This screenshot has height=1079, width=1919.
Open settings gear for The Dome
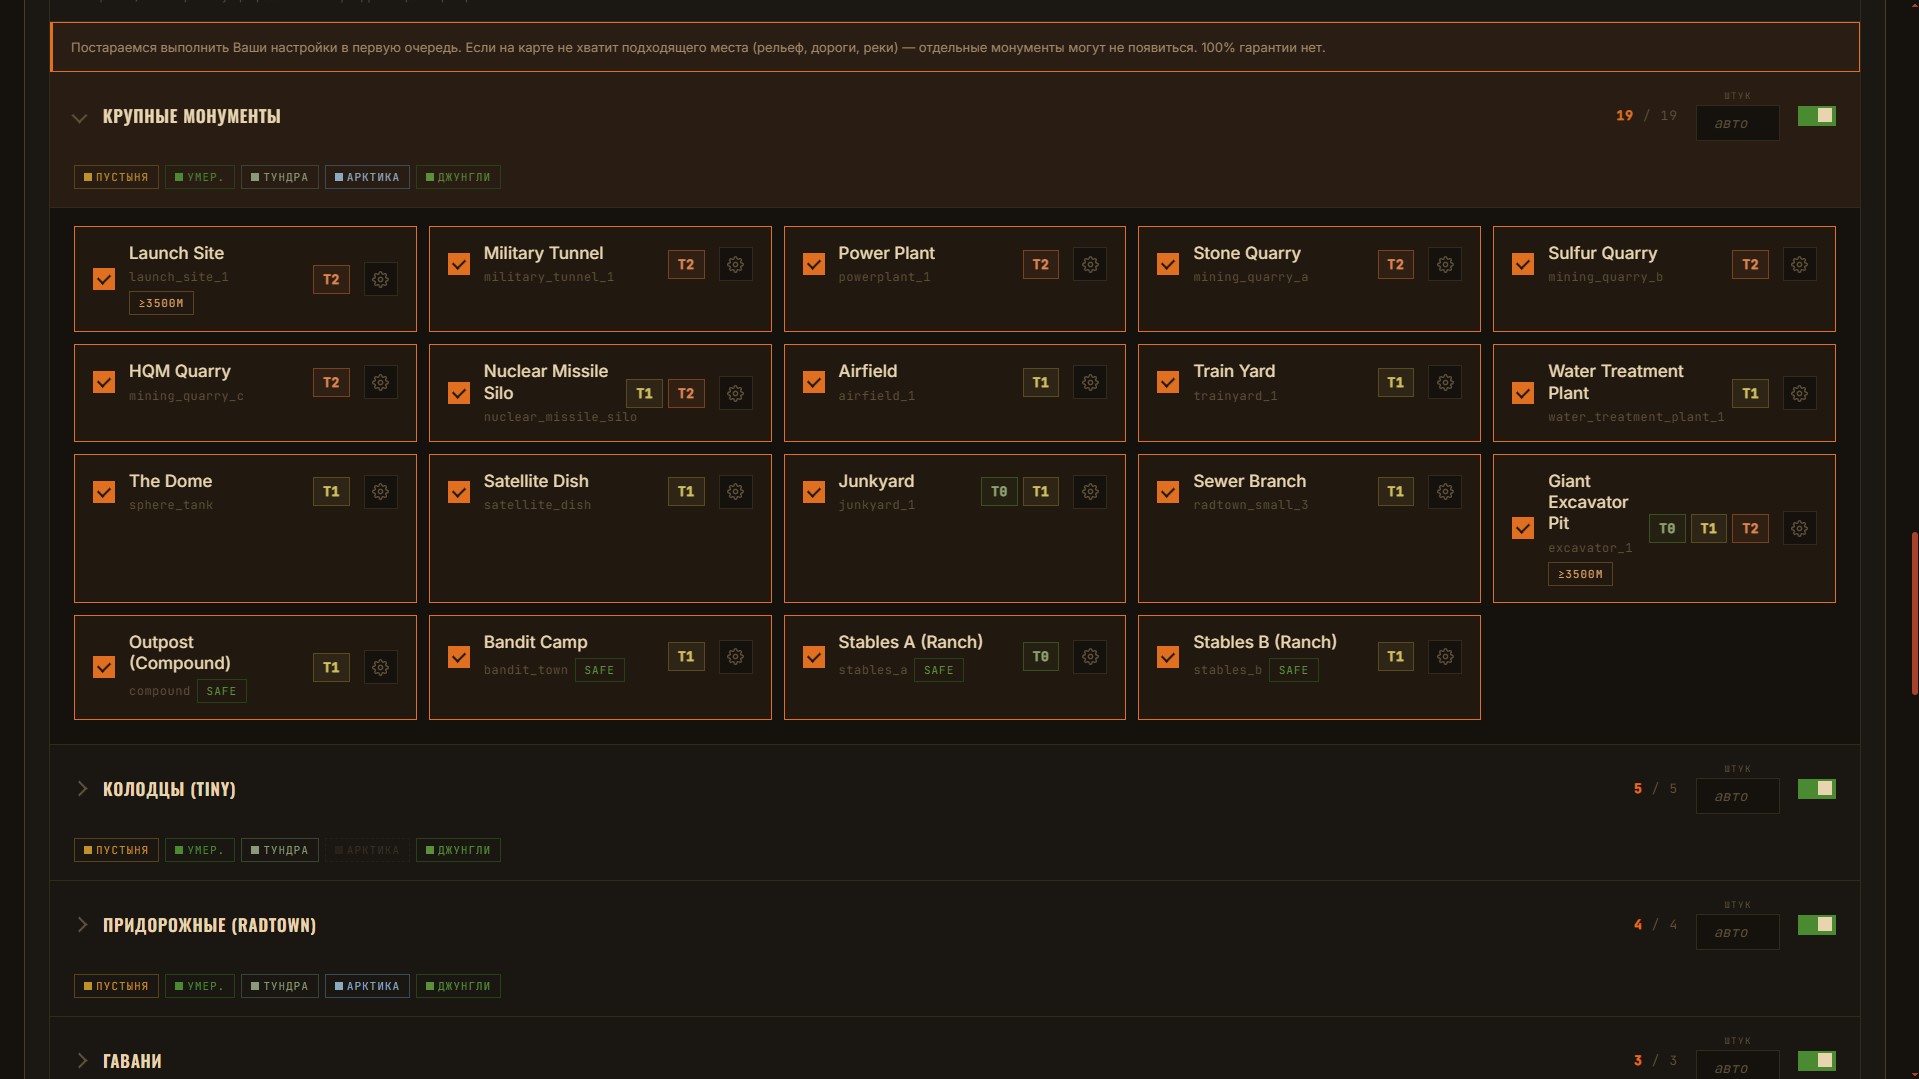(x=380, y=492)
